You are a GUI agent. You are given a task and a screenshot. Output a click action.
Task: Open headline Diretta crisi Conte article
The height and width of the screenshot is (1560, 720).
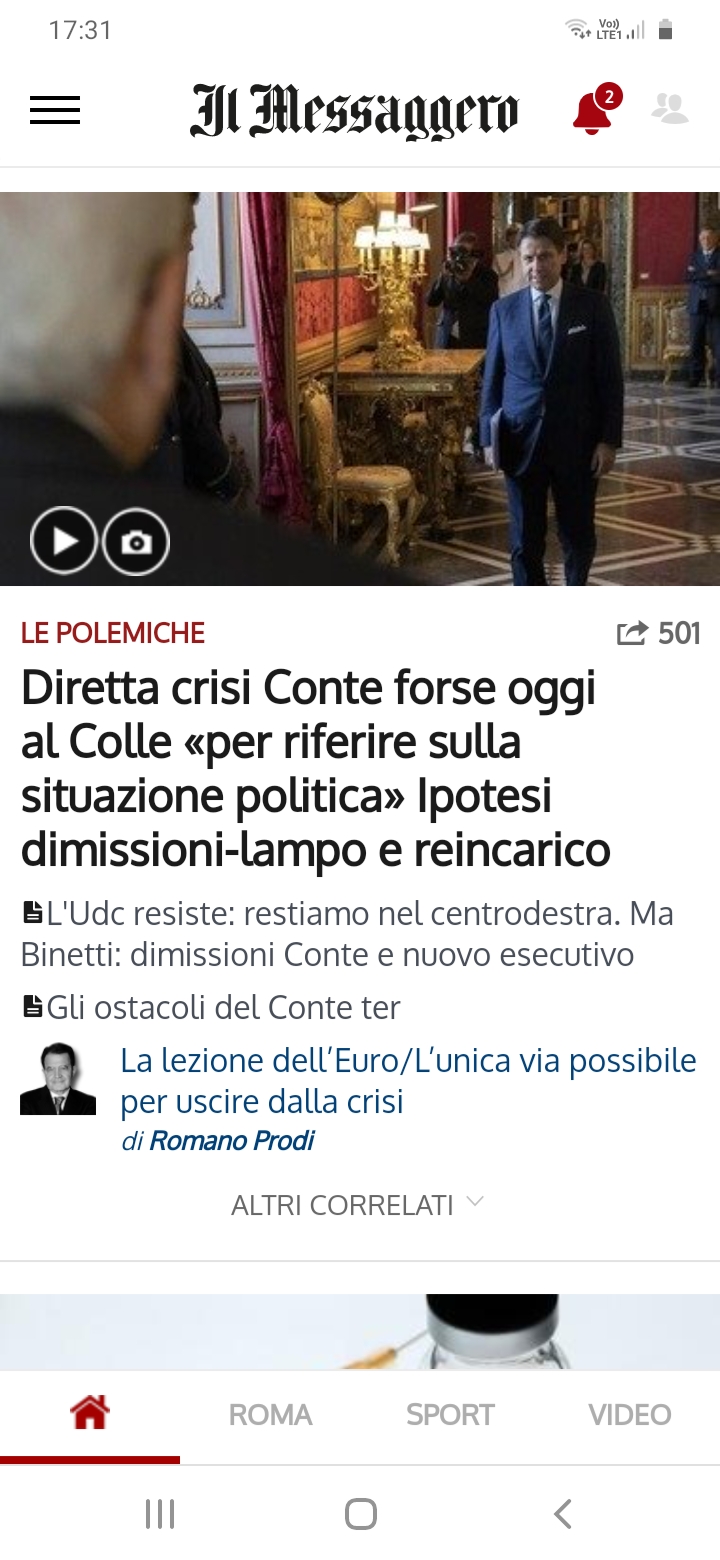pyautogui.click(x=316, y=769)
